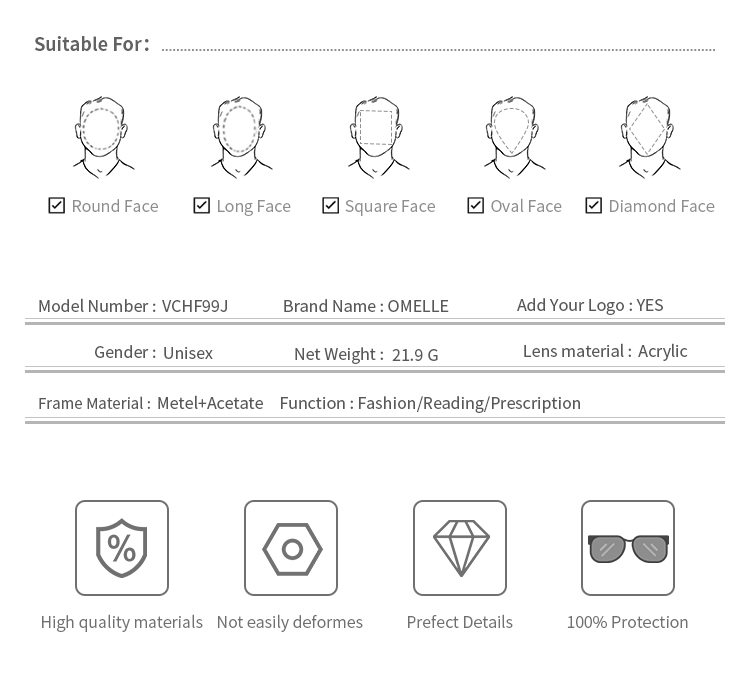Toggle the Square Face checkbox

[x=331, y=205]
